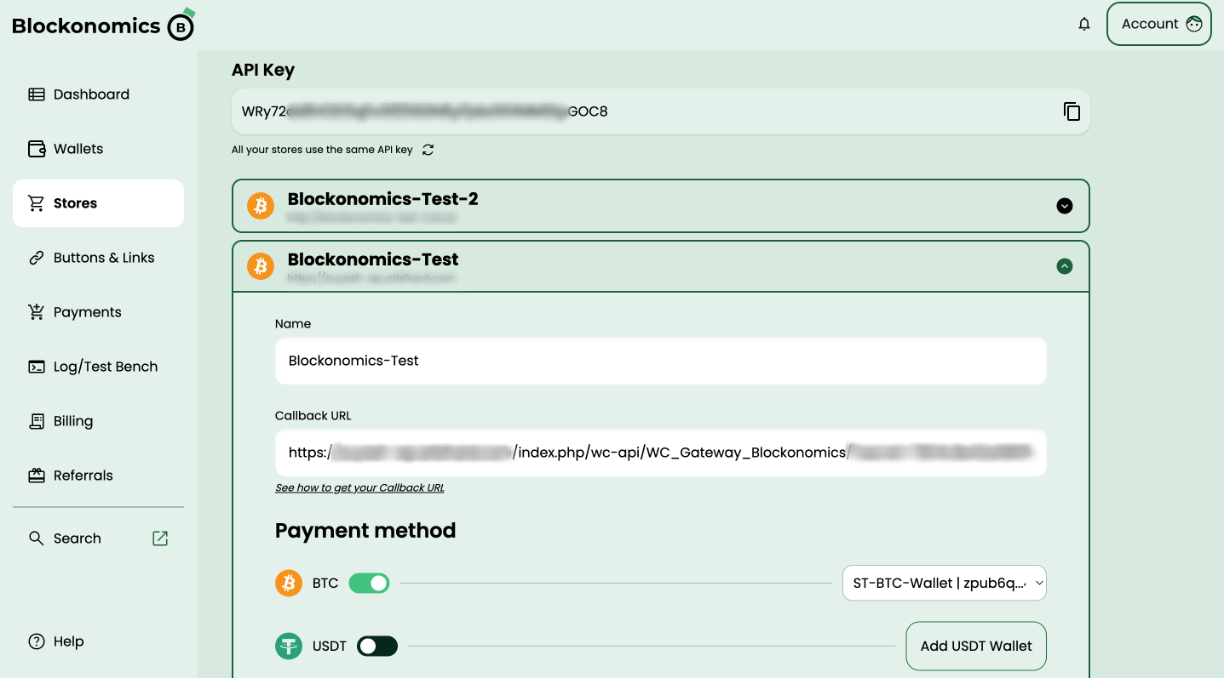This screenshot has height=678, width=1224.
Task: Open the Account menu
Action: (x=1158, y=24)
